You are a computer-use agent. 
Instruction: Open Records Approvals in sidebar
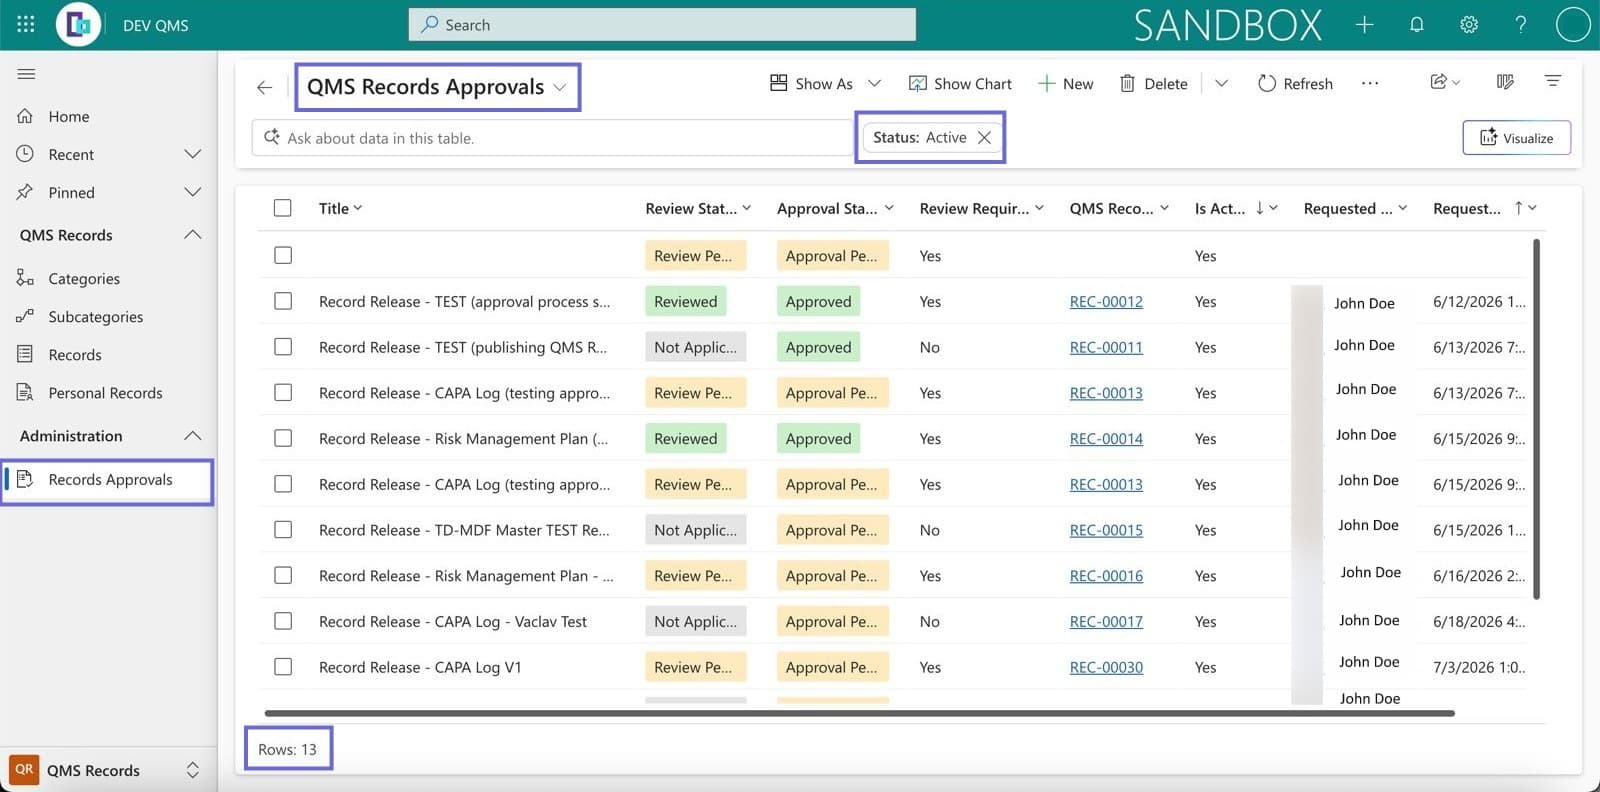coord(108,480)
